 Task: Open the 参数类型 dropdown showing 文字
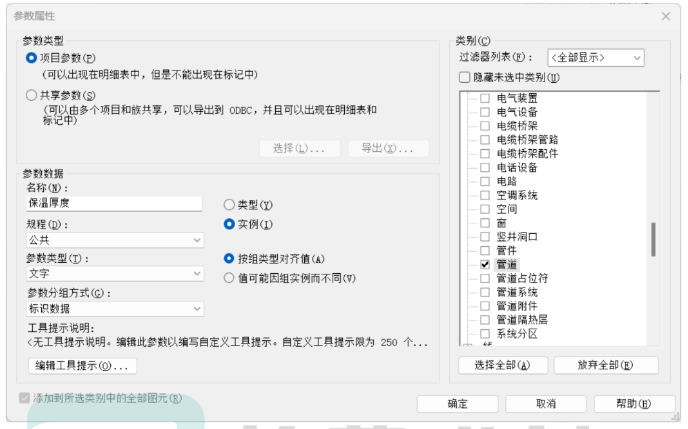pos(115,274)
